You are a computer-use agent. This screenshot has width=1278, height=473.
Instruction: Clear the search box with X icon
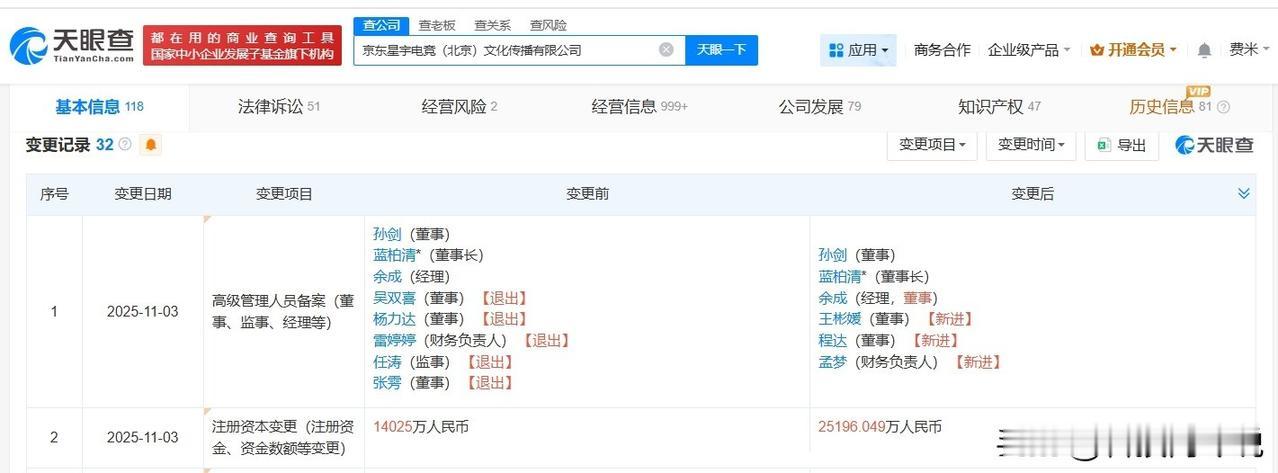click(666, 50)
